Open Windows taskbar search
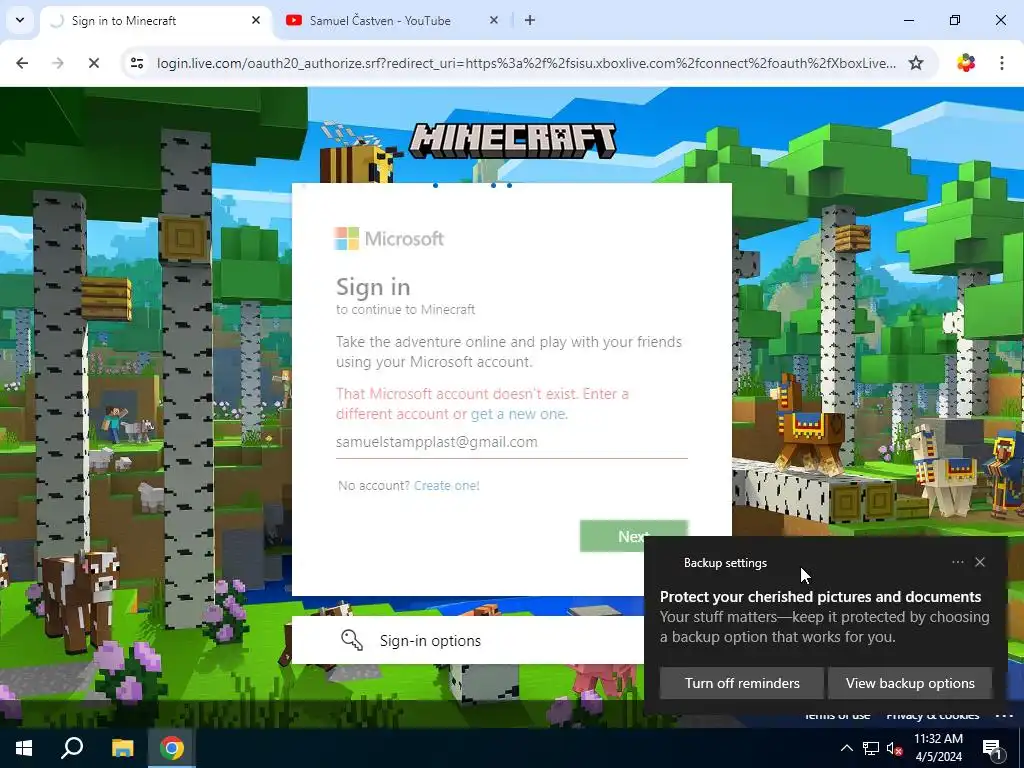Image resolution: width=1024 pixels, height=768 pixels. tap(72, 748)
